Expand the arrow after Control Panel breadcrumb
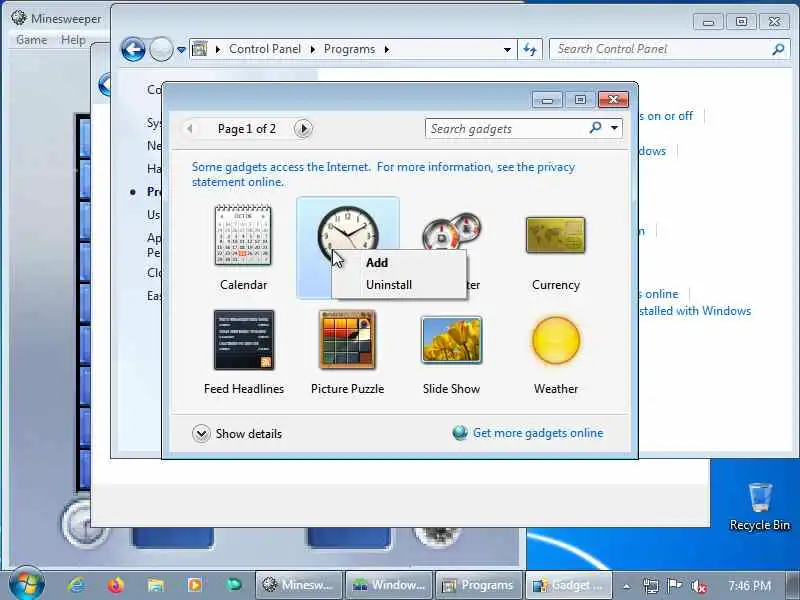800x600 pixels. pos(312,49)
